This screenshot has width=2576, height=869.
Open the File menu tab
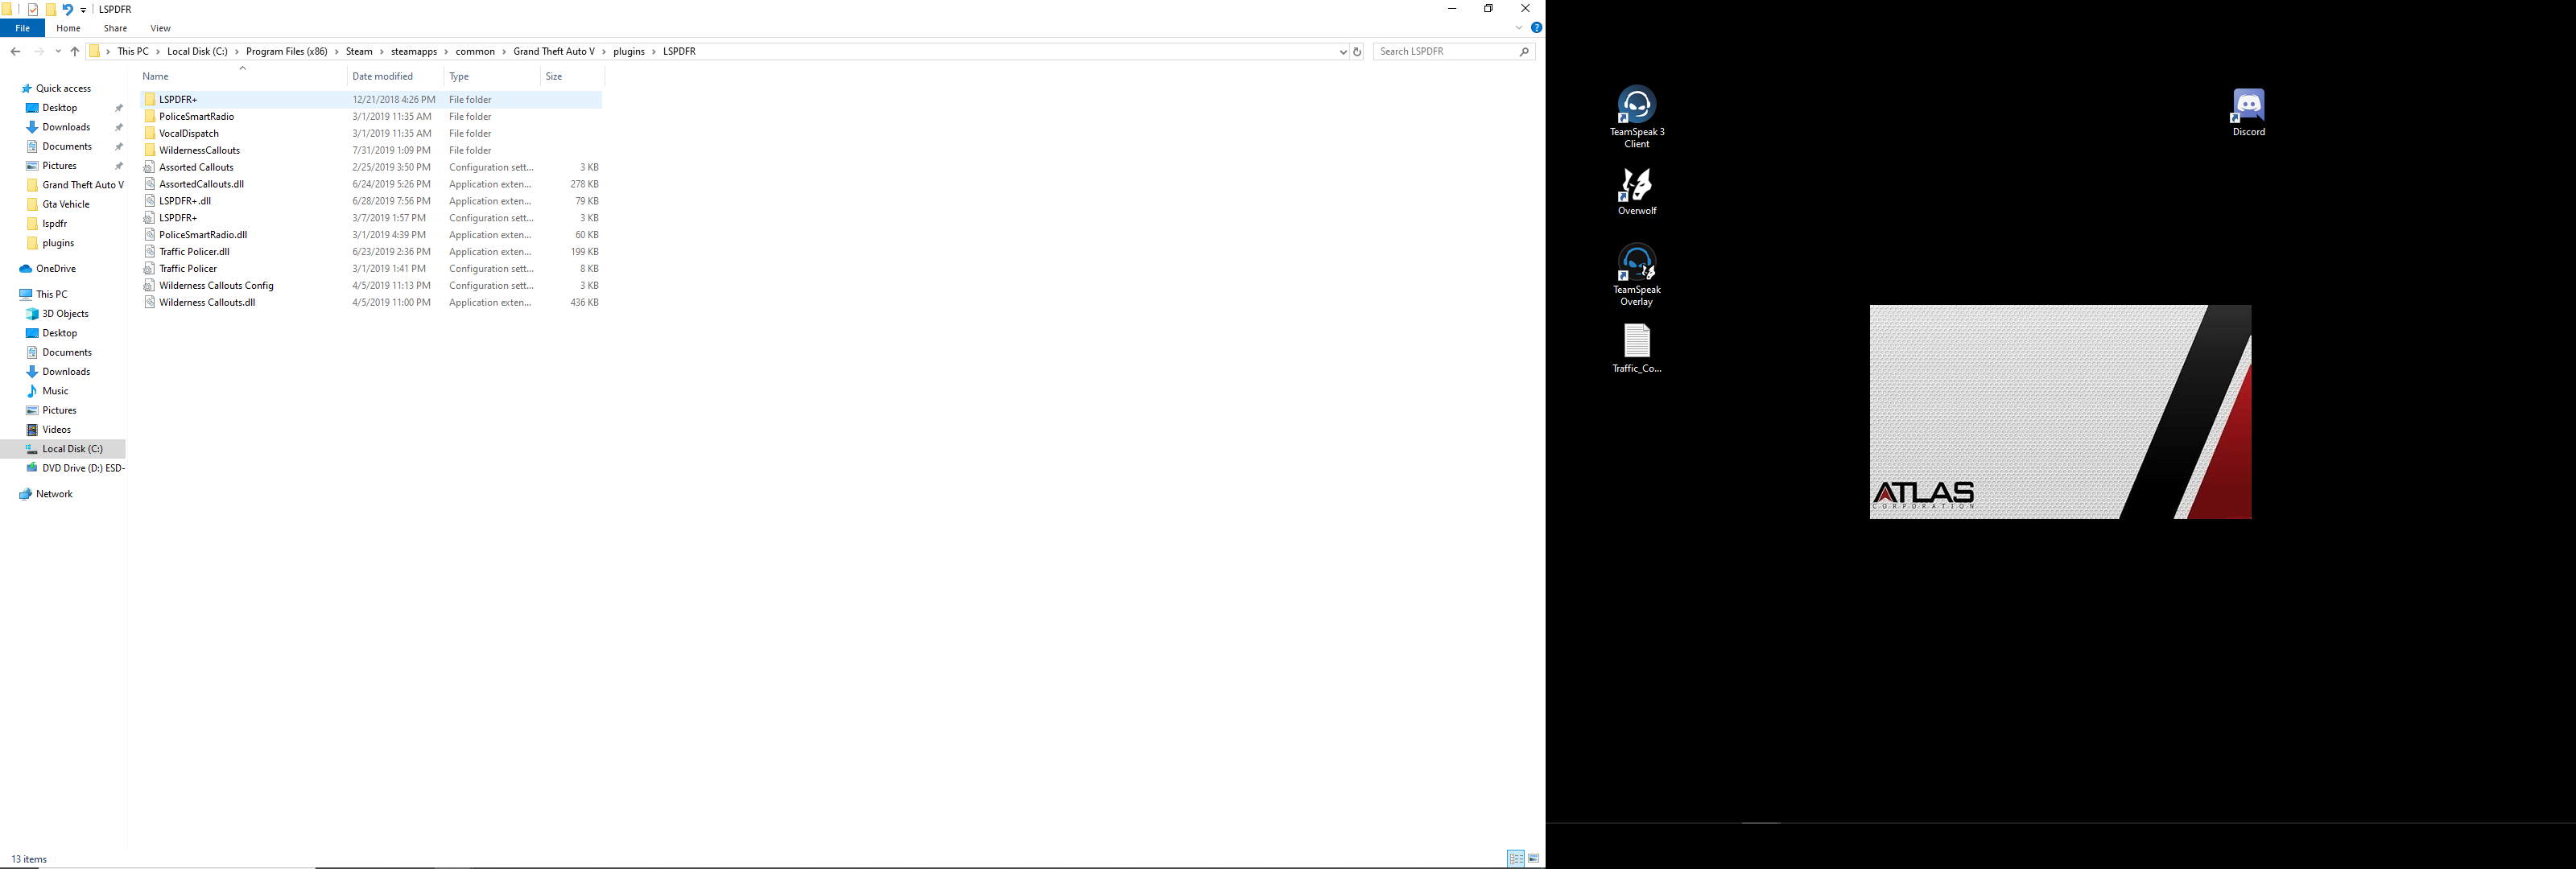click(x=22, y=28)
